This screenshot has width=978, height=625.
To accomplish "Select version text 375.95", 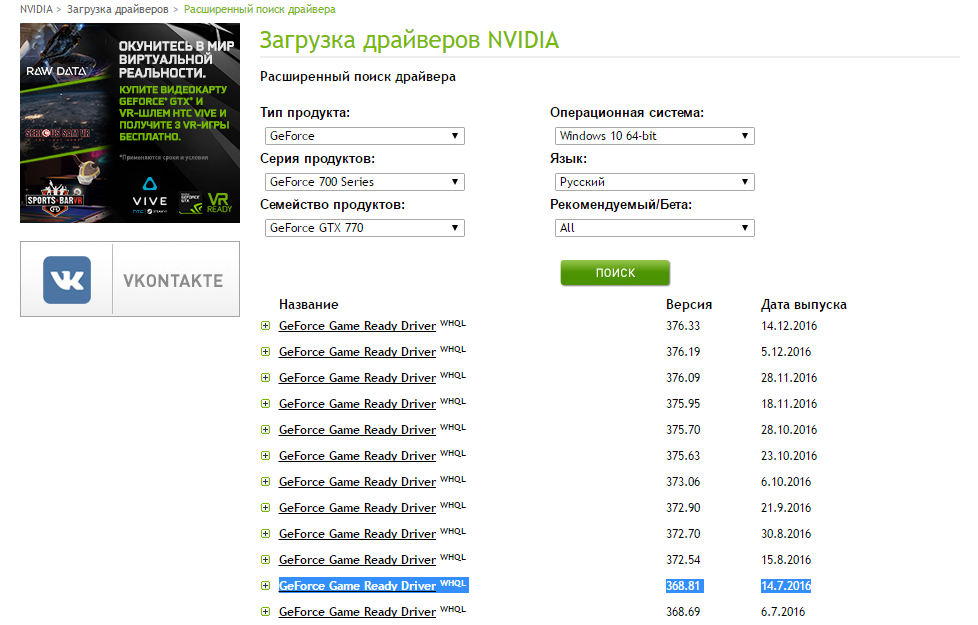I will click(683, 404).
